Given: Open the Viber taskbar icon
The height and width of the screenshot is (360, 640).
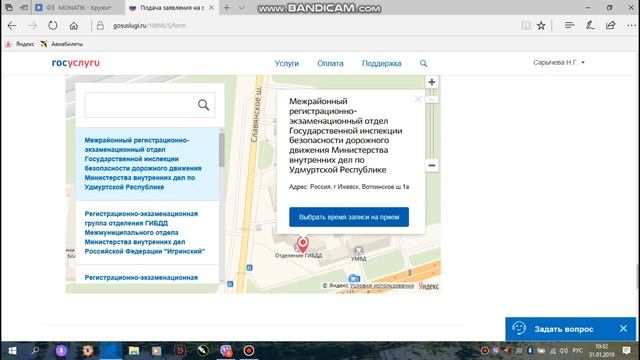Looking at the screenshot, I should tap(226, 351).
